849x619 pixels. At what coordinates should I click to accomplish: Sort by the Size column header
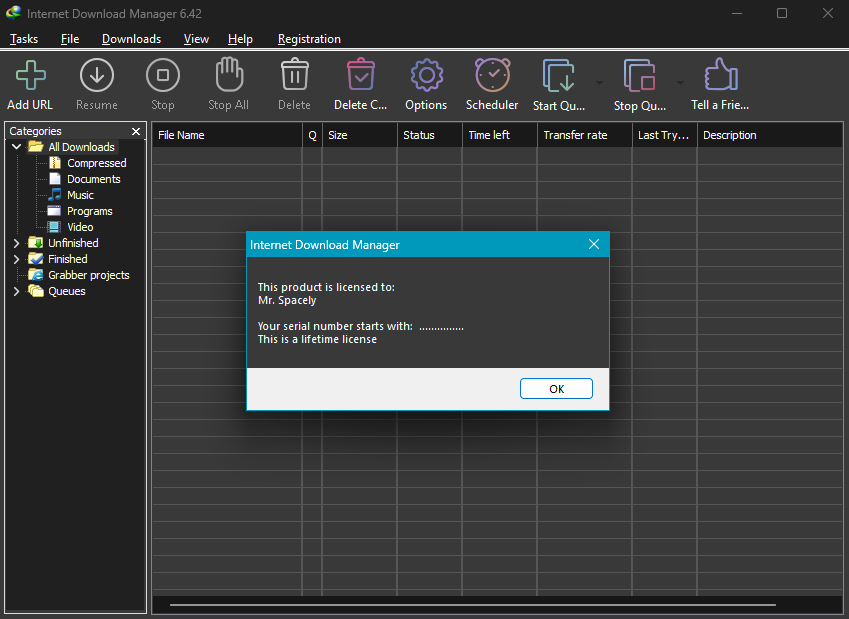coord(360,135)
